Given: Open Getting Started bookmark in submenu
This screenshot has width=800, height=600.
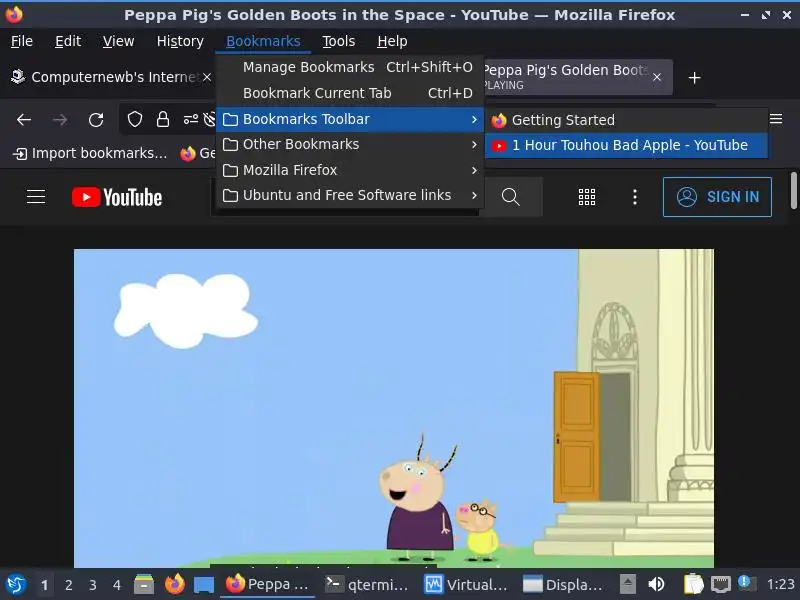Looking at the screenshot, I should 626,120.
